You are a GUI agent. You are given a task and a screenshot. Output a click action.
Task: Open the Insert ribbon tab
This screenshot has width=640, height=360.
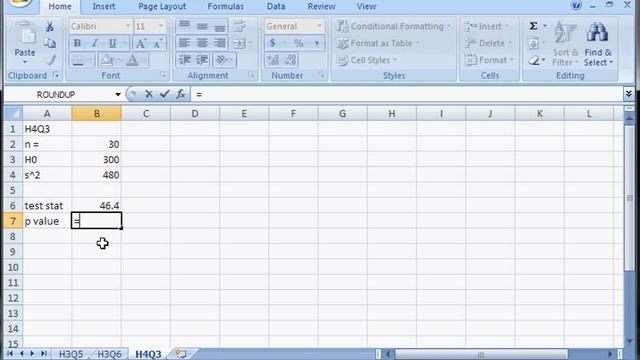pos(104,7)
